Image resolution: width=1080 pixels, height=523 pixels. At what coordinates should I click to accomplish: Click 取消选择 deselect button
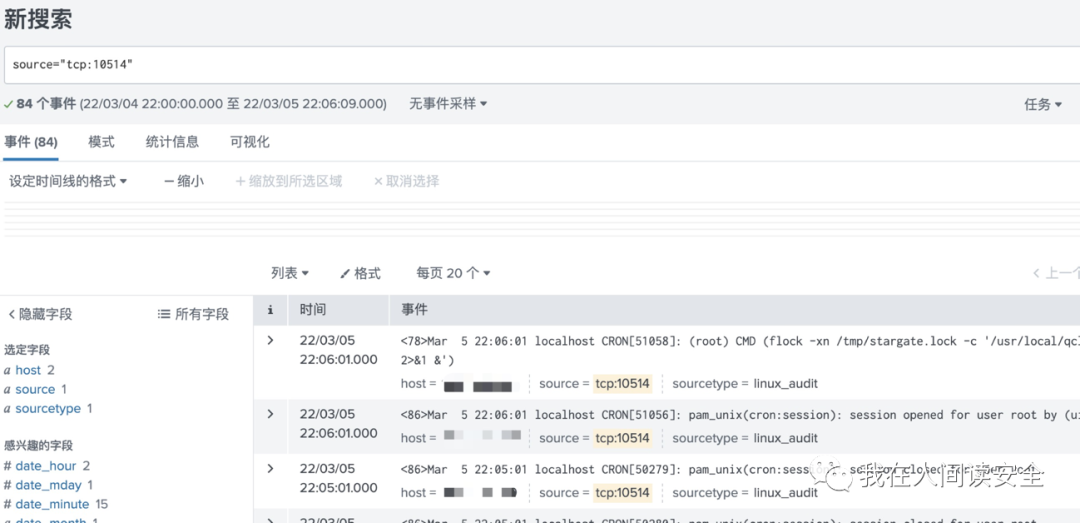tap(406, 182)
